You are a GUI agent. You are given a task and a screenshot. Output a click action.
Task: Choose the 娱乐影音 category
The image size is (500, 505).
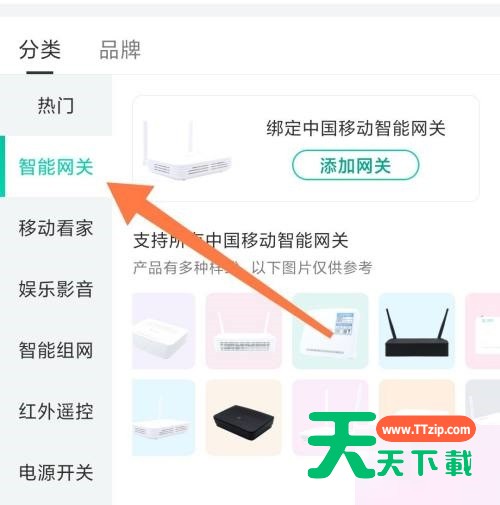pyautogui.click(x=56, y=289)
